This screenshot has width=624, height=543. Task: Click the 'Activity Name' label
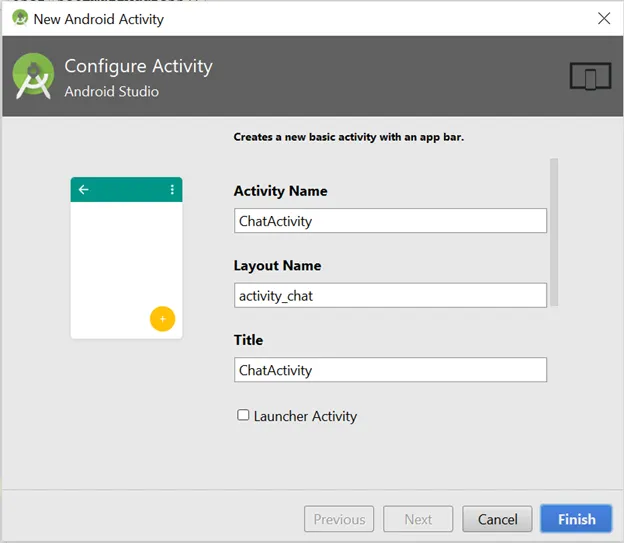point(281,191)
